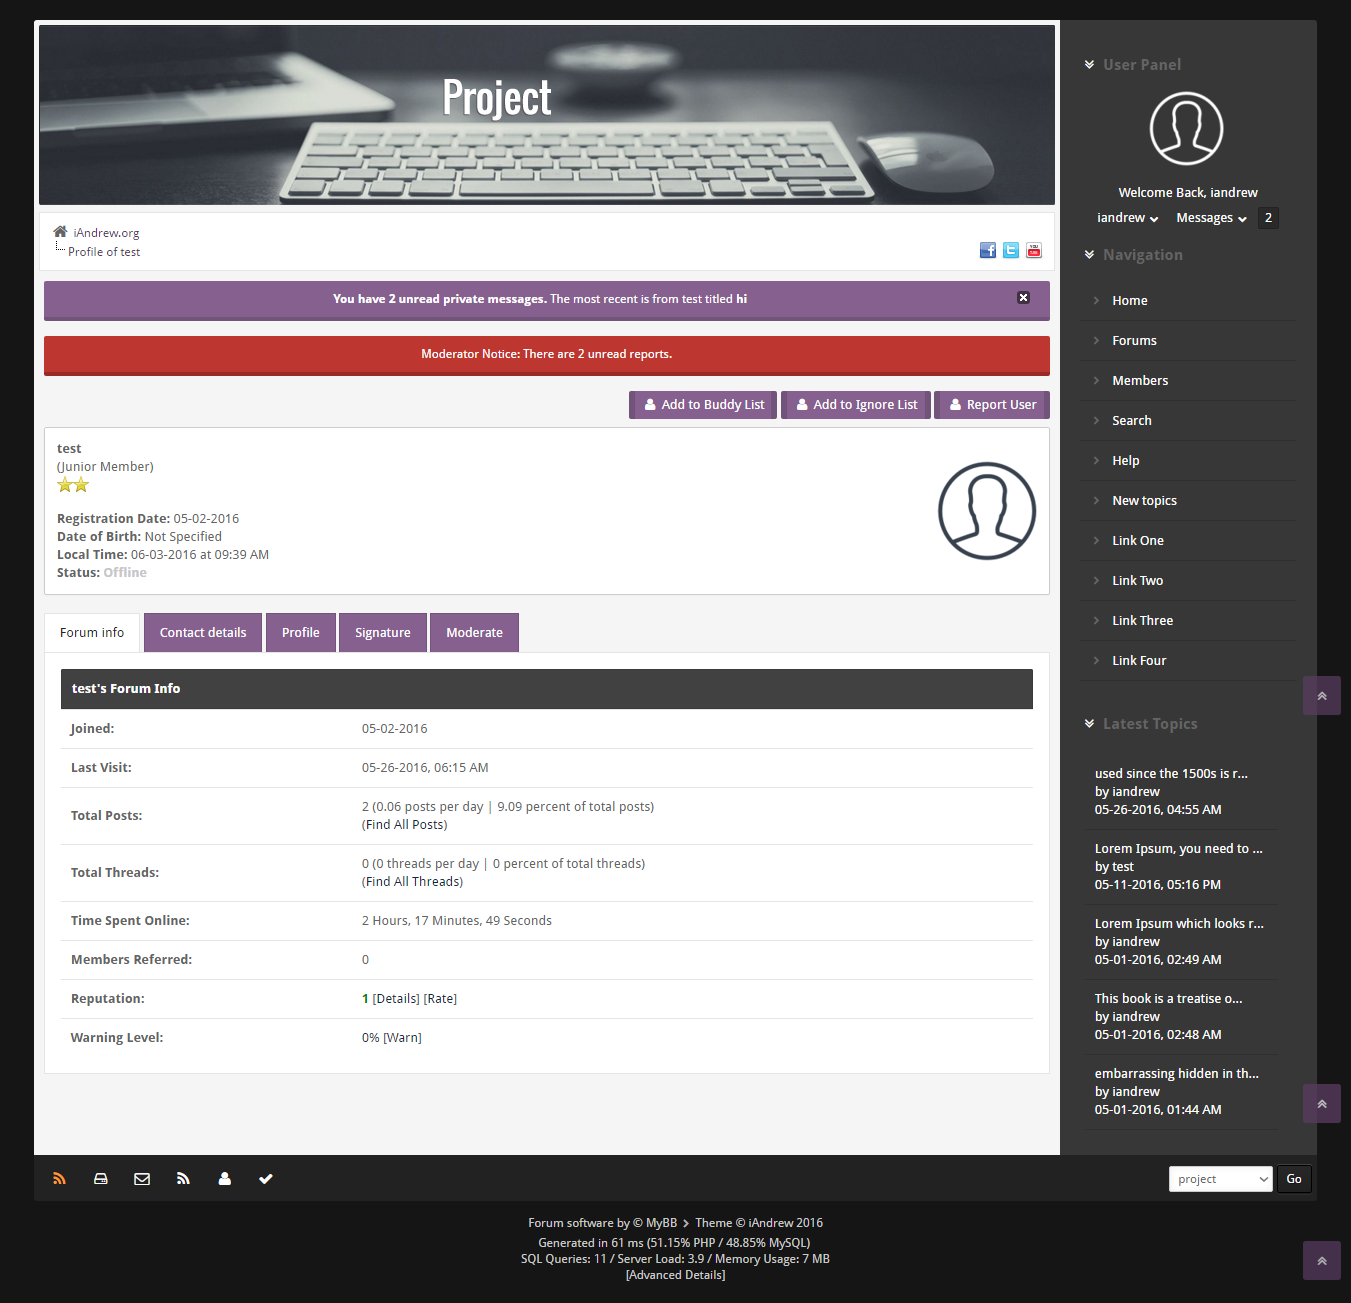This screenshot has width=1351, height=1303.
Task: Click the envelope icon in footer bar
Action: click(x=142, y=1179)
